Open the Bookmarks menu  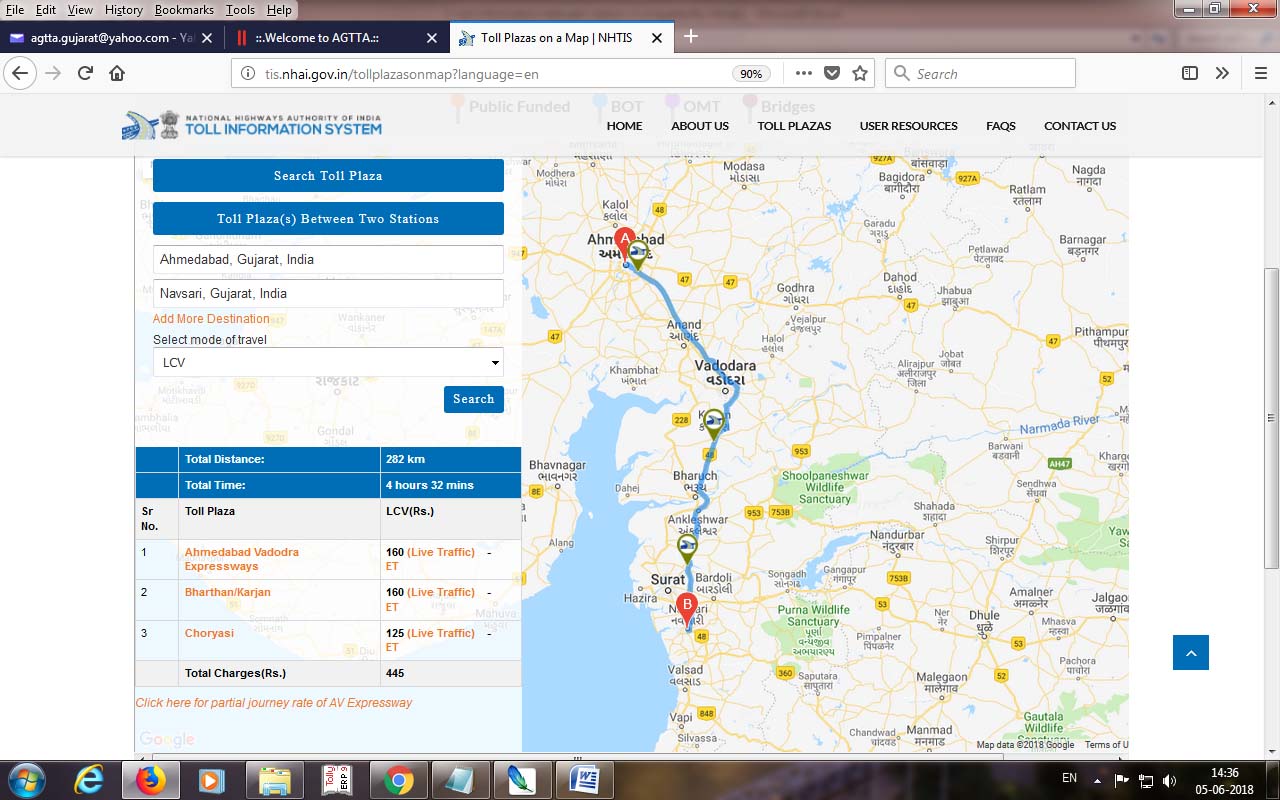click(184, 9)
